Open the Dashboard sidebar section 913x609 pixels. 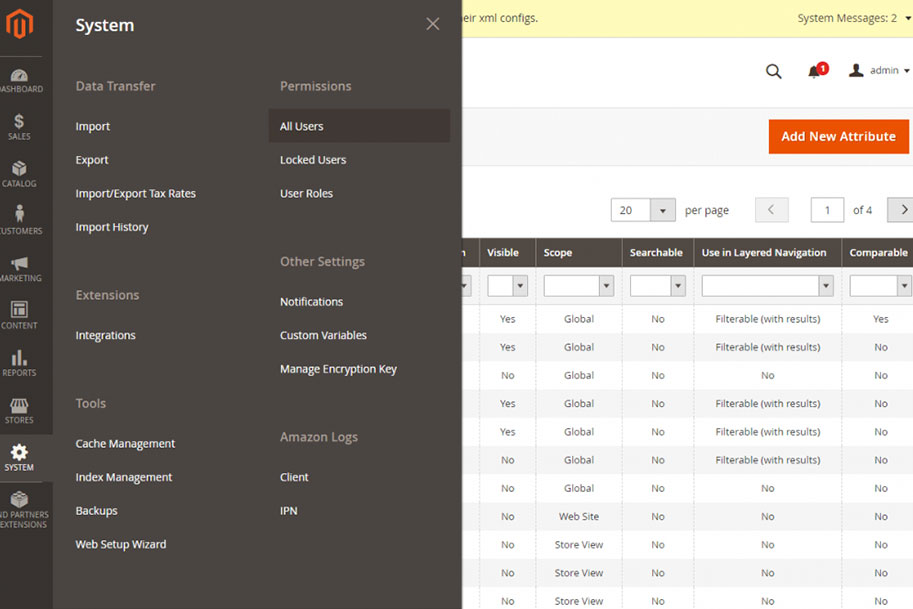(21, 80)
